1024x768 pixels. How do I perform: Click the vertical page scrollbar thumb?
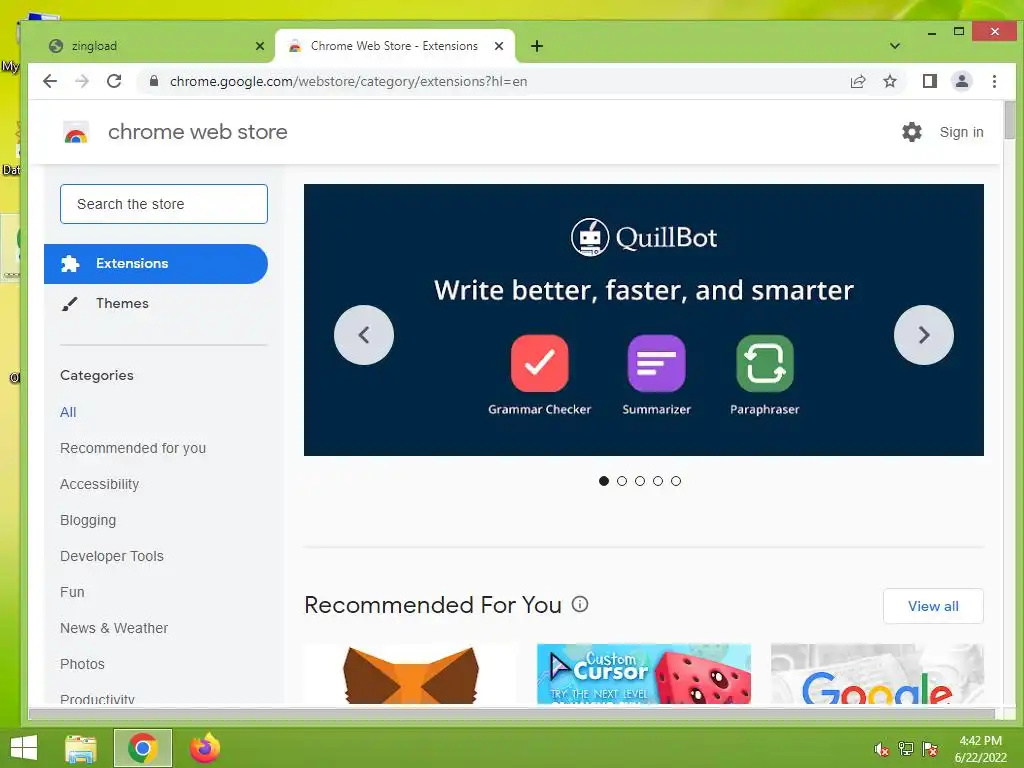pyautogui.click(x=1010, y=120)
